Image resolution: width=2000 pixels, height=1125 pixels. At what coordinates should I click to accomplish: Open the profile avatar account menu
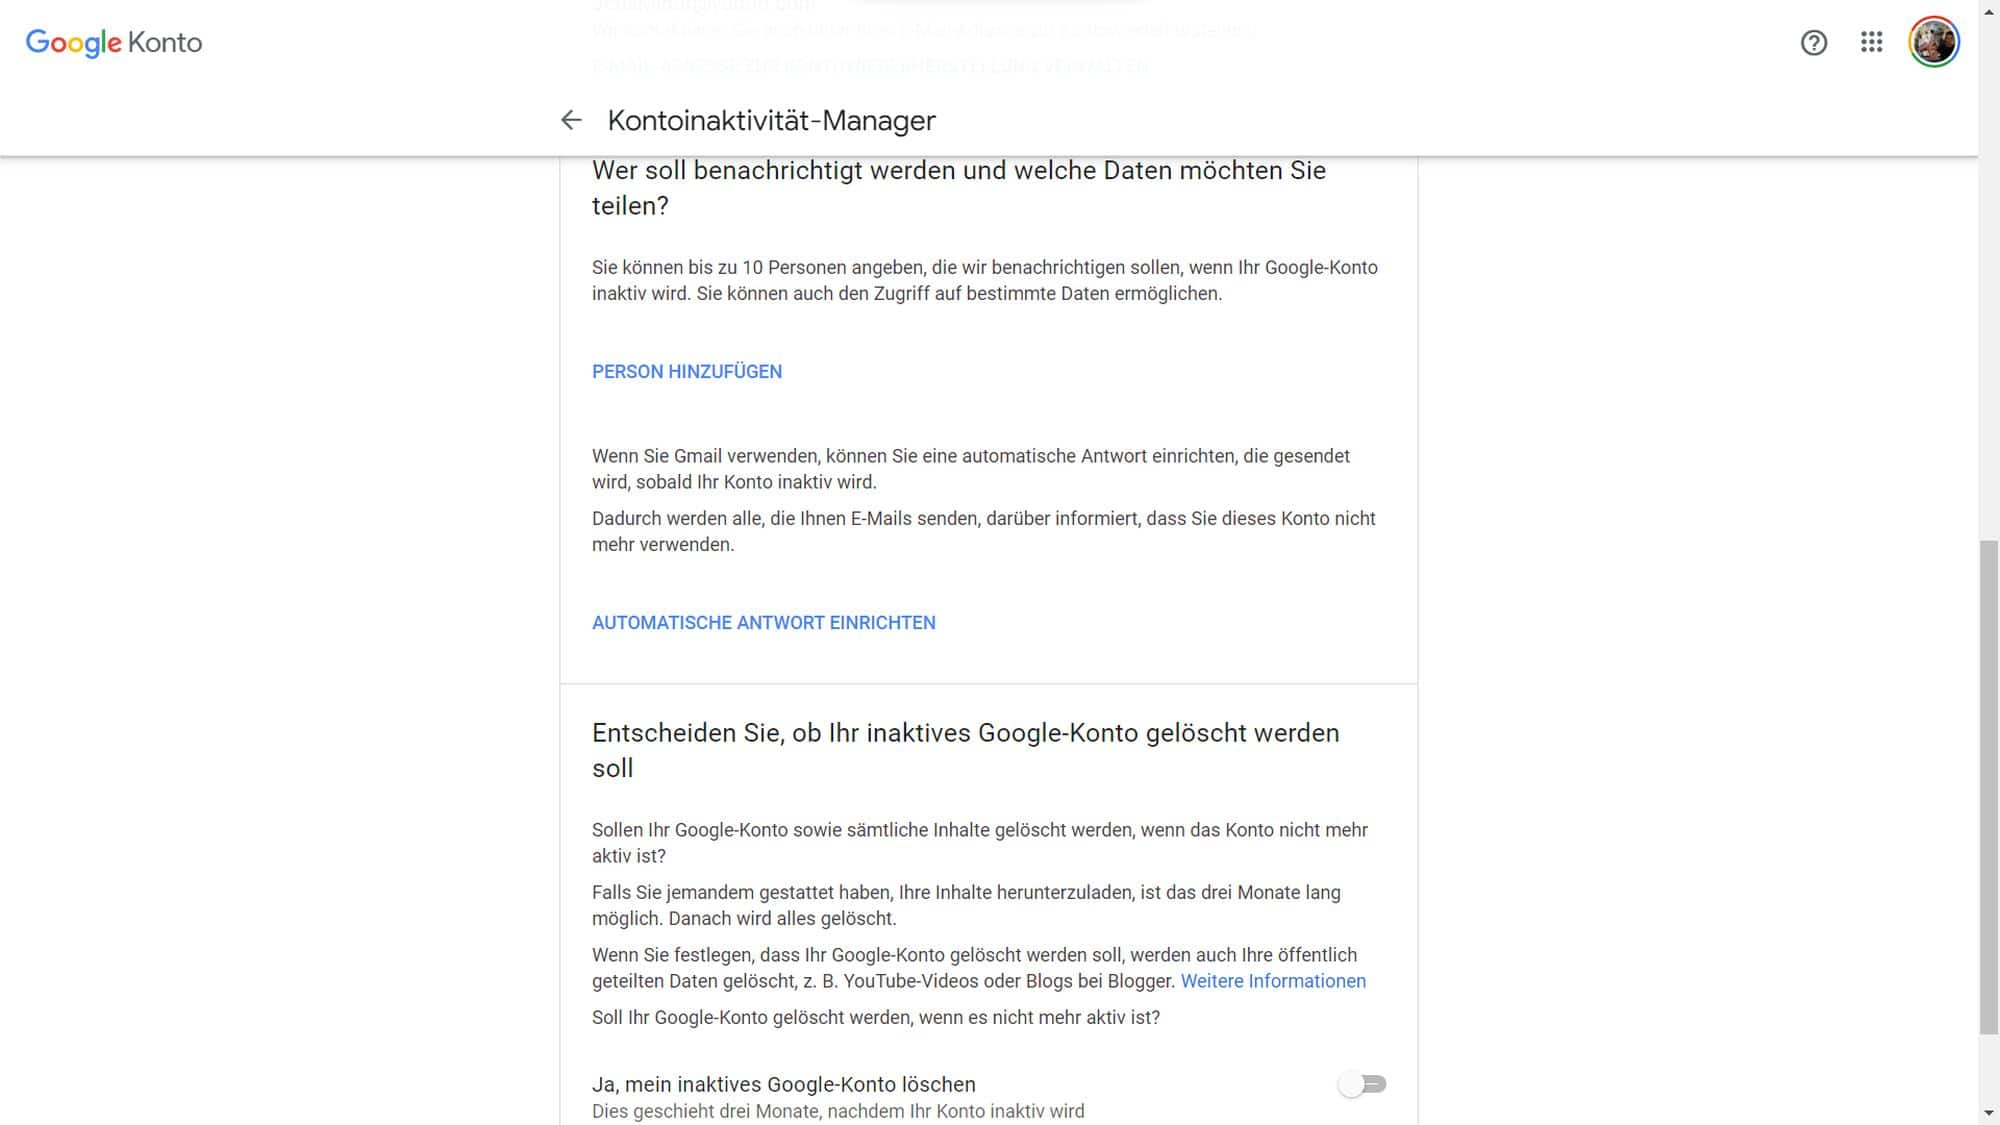pos(1933,43)
